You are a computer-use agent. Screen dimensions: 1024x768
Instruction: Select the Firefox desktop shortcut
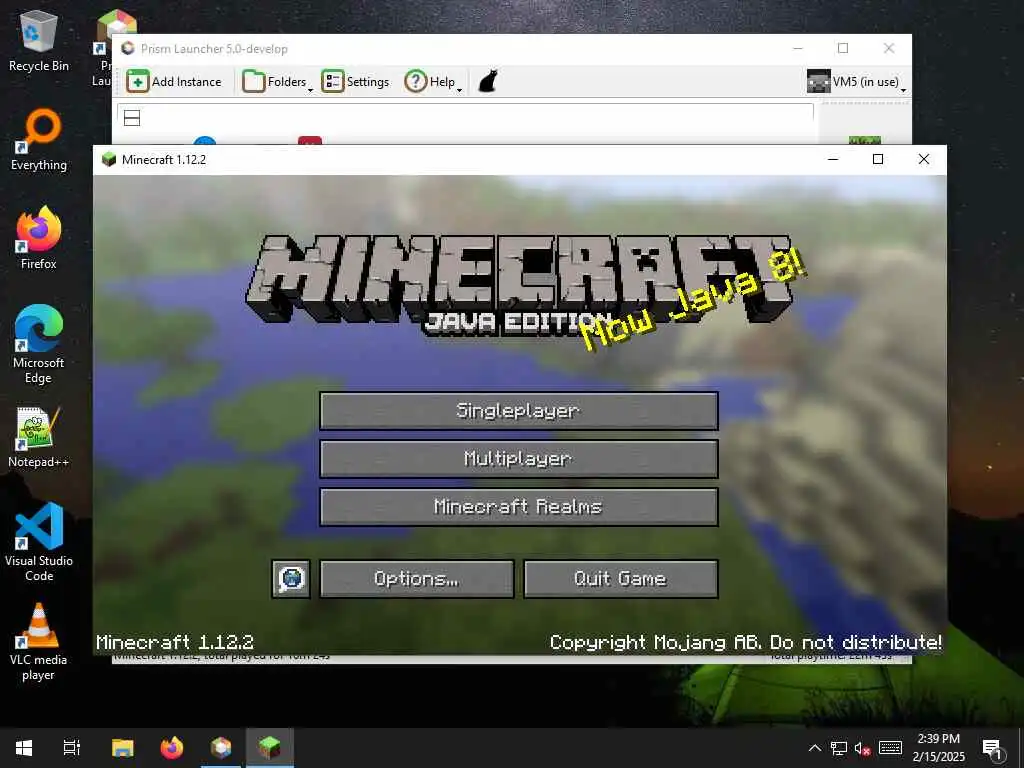click(39, 238)
